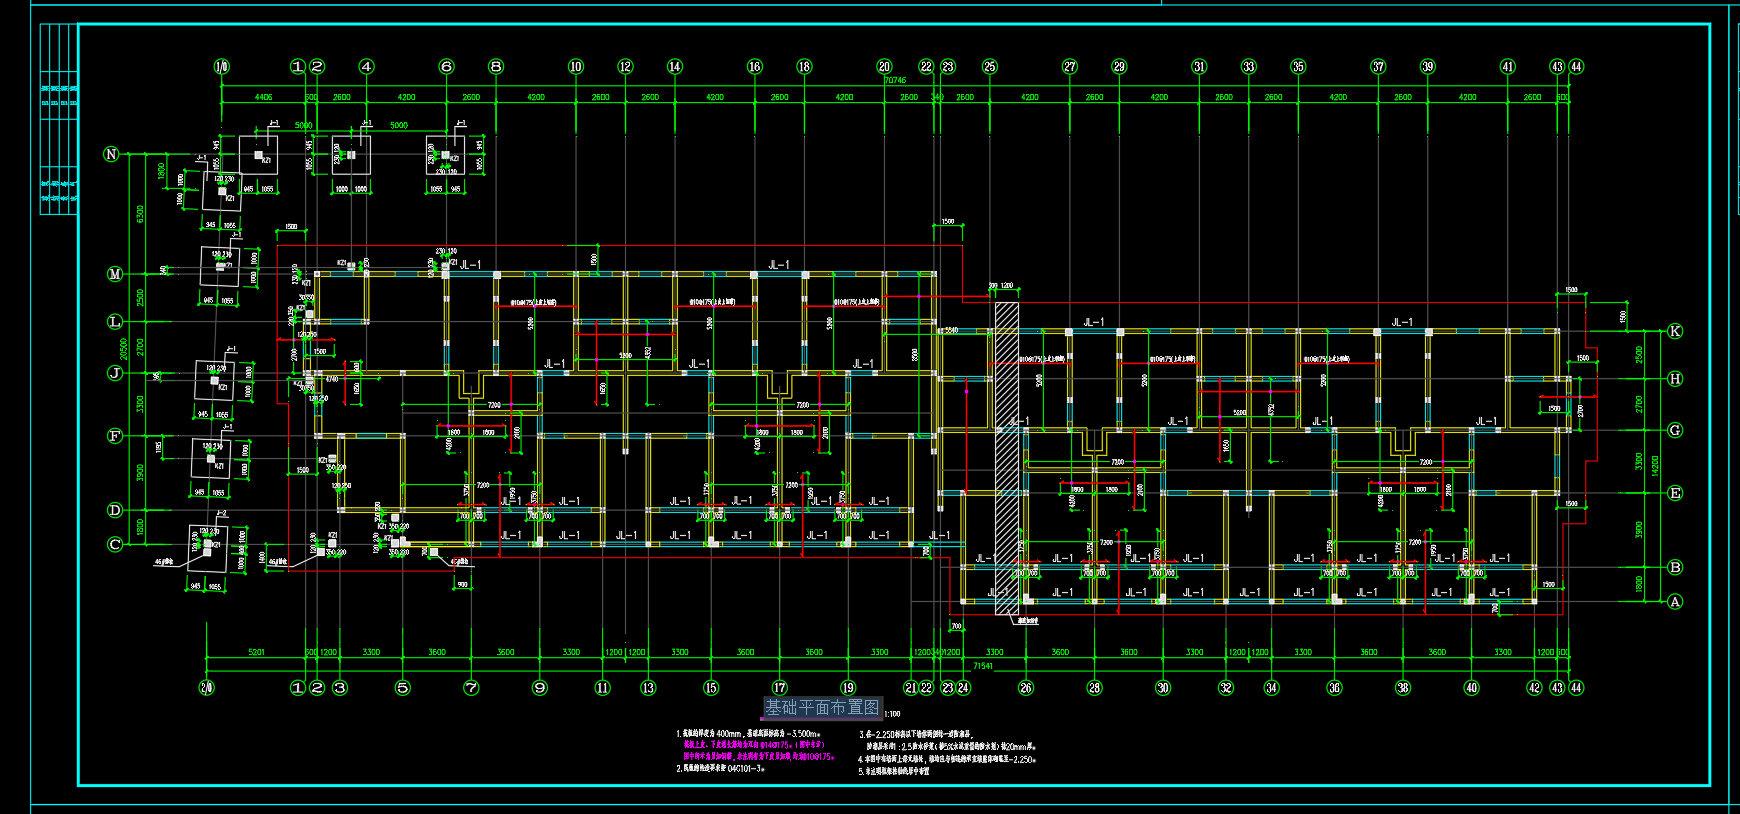
Task: Select grid axis bubble 28
Action: pos(1095,688)
